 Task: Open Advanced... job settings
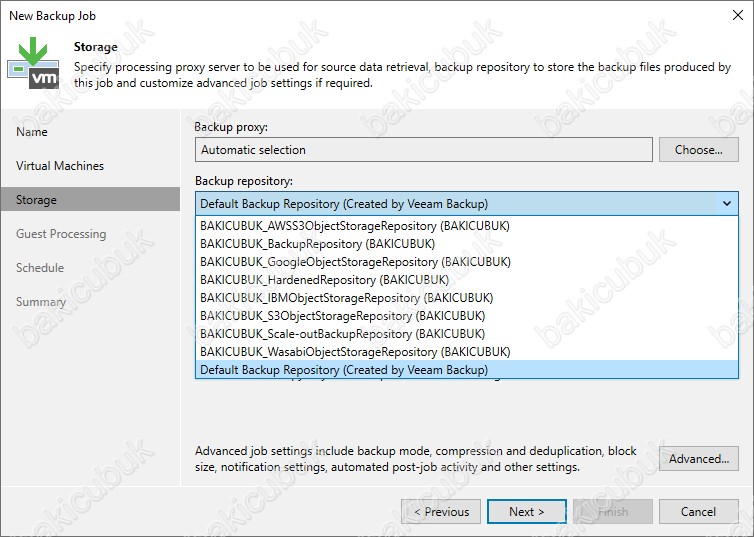(x=698, y=459)
